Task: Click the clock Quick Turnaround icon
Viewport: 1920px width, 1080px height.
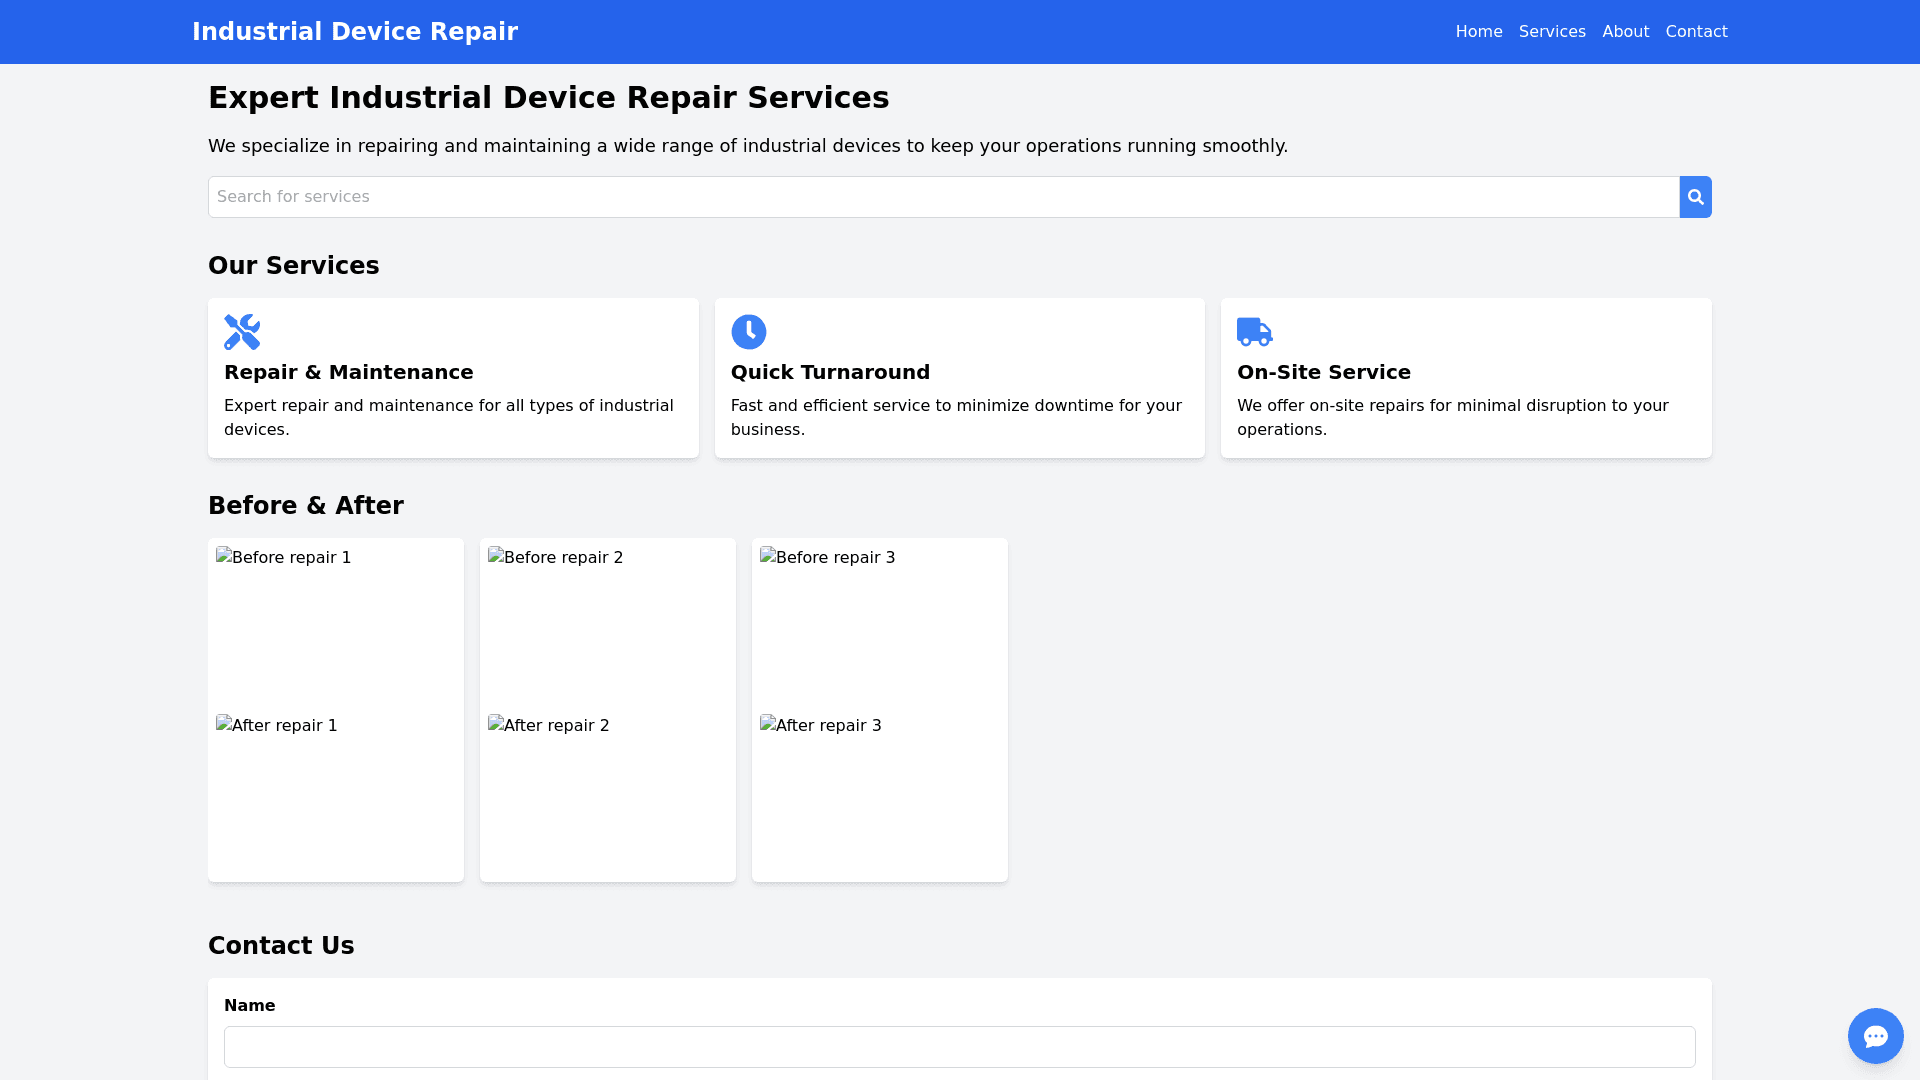Action: [x=748, y=332]
